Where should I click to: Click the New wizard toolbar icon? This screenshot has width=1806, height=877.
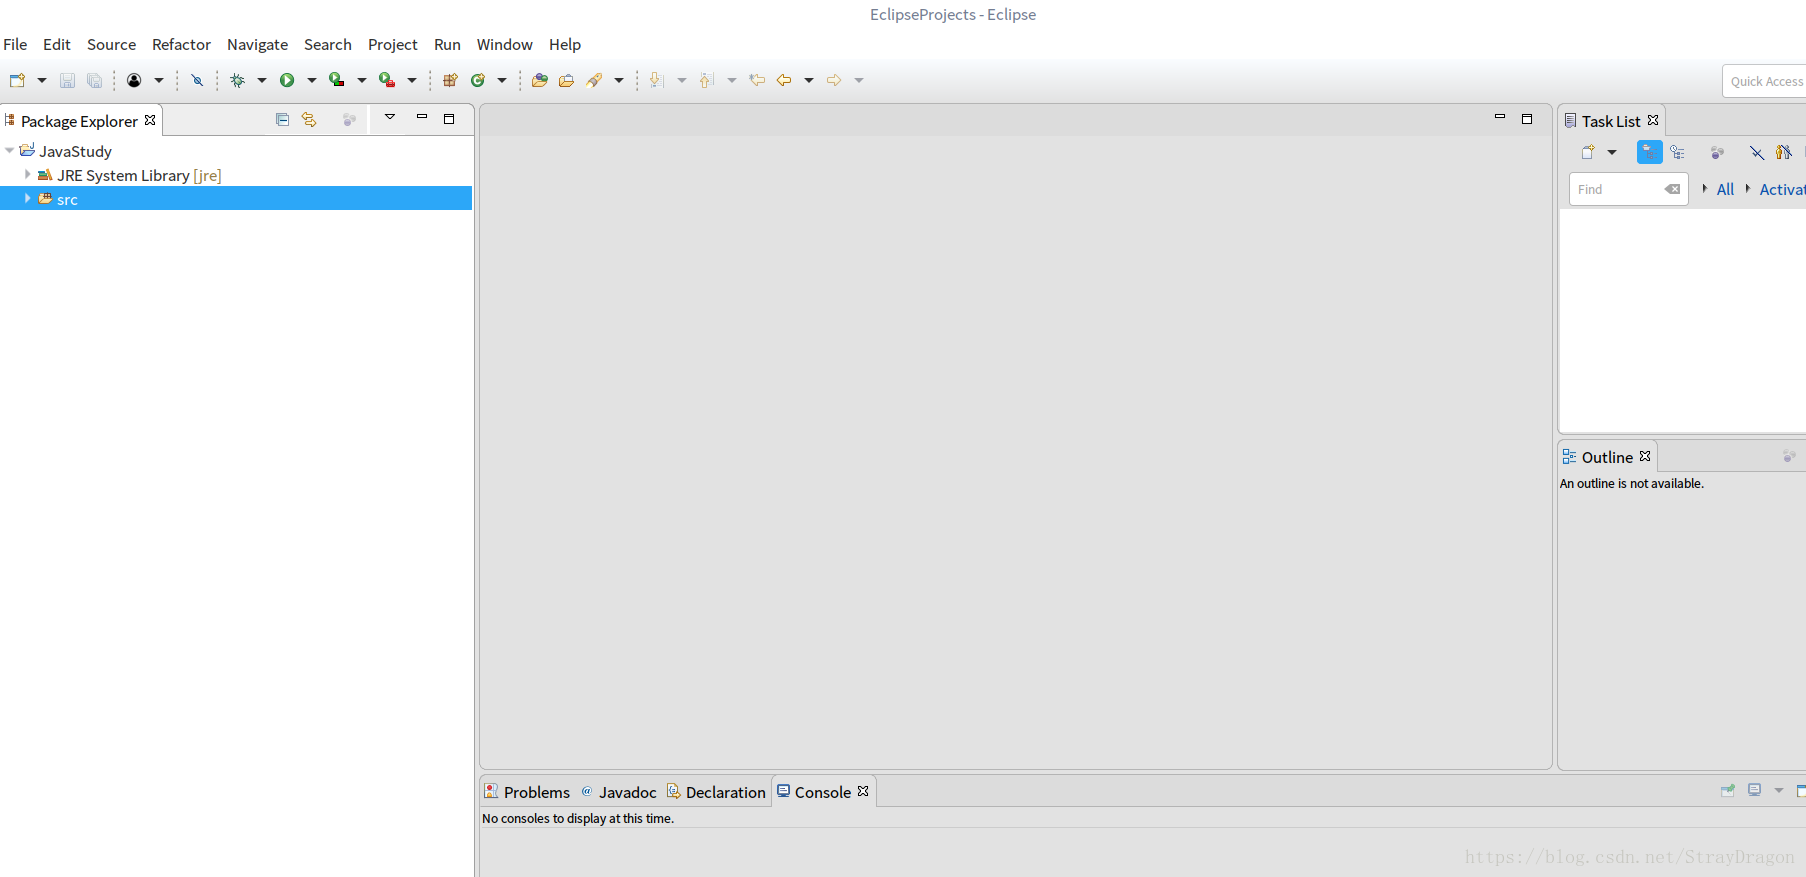click(17, 80)
